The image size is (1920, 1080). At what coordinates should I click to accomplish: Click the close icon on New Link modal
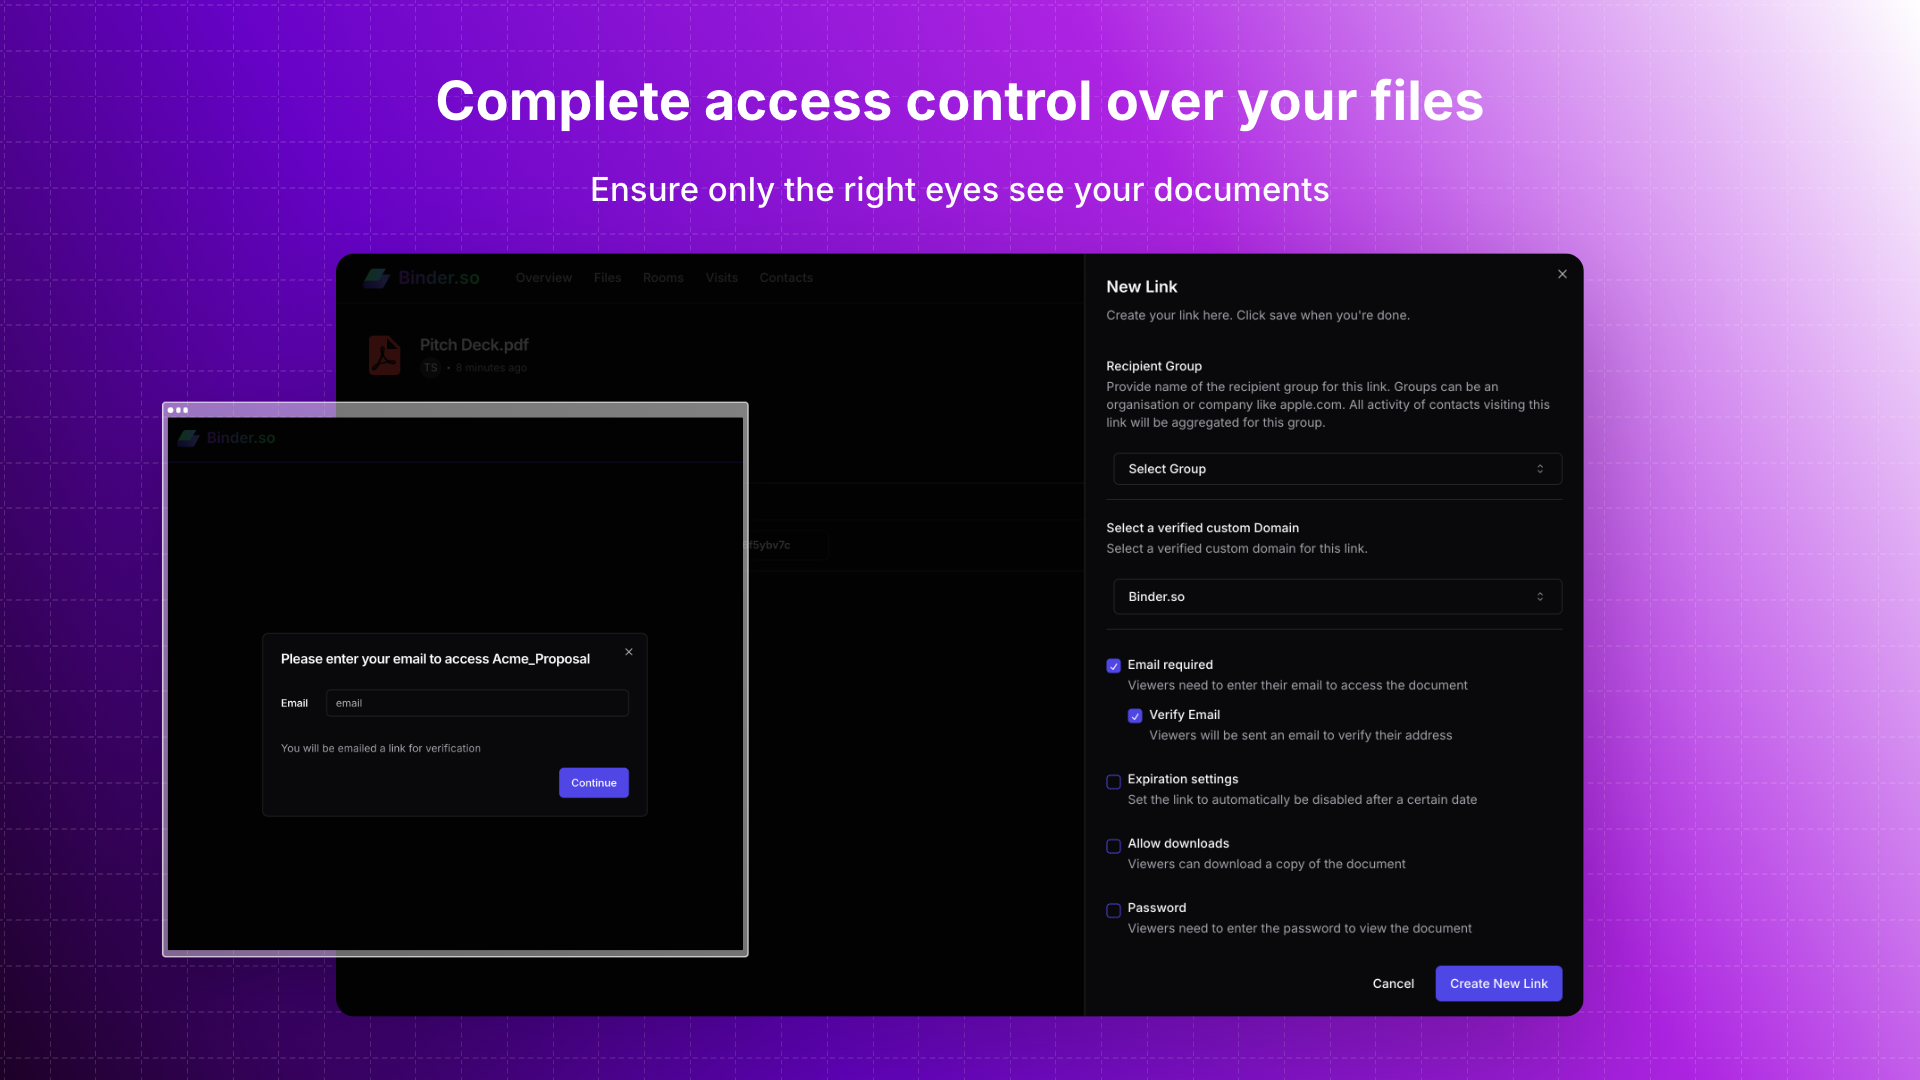pyautogui.click(x=1563, y=274)
